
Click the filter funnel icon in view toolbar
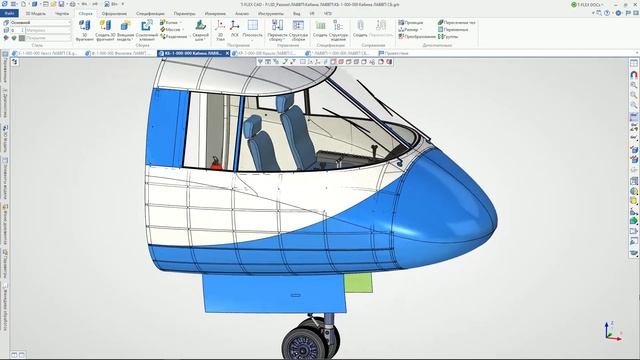(x=260, y=62)
